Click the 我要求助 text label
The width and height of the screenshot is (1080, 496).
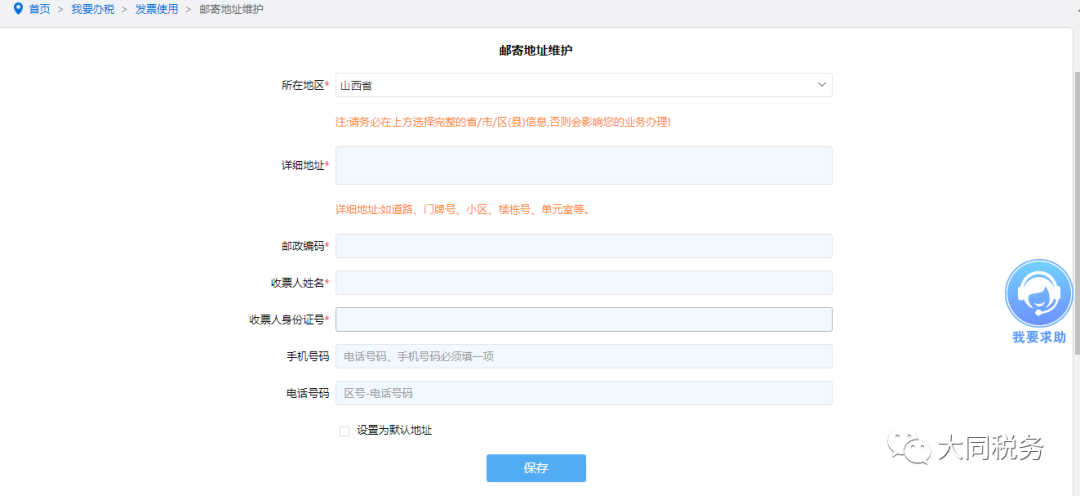point(1039,337)
